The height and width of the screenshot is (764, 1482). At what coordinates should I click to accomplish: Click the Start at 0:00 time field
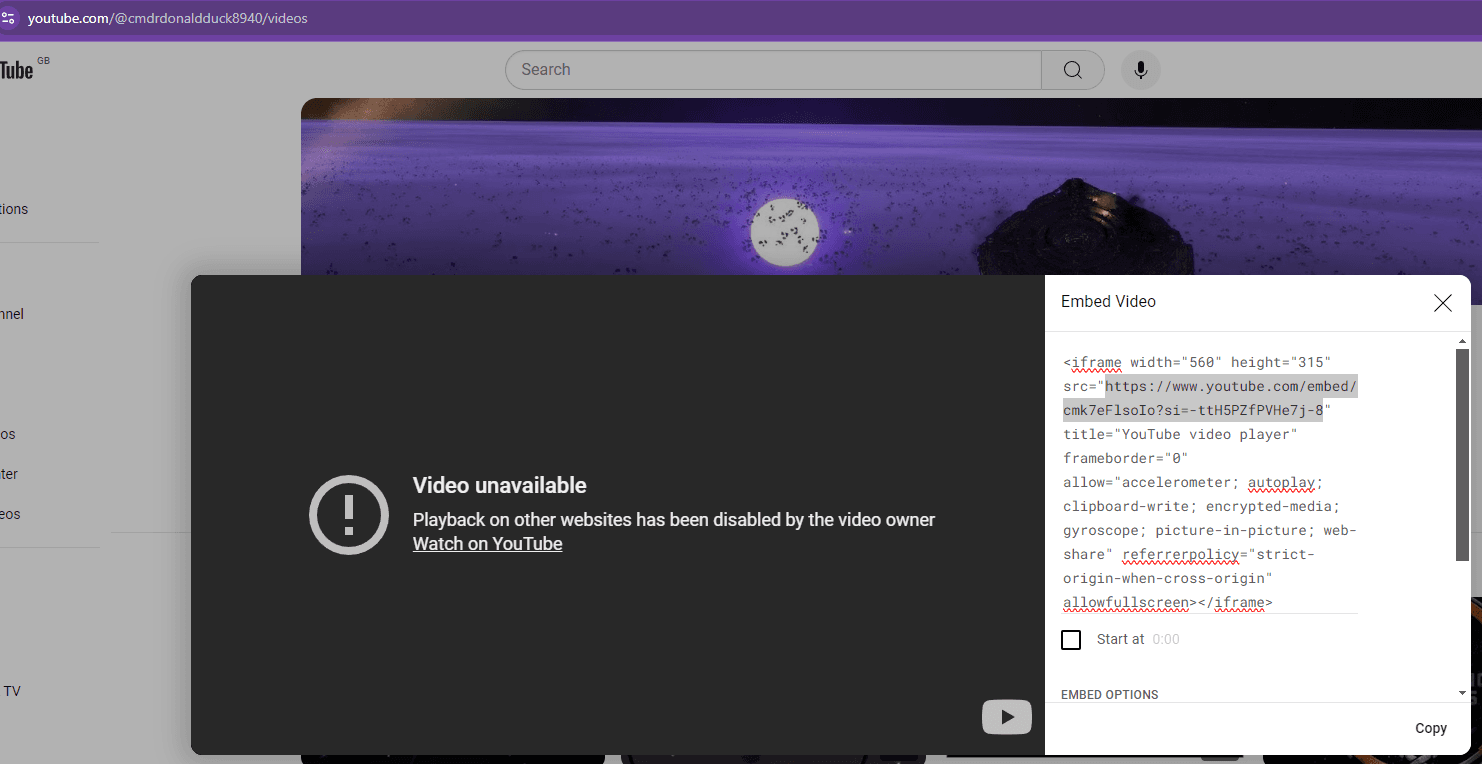[x=1166, y=639]
